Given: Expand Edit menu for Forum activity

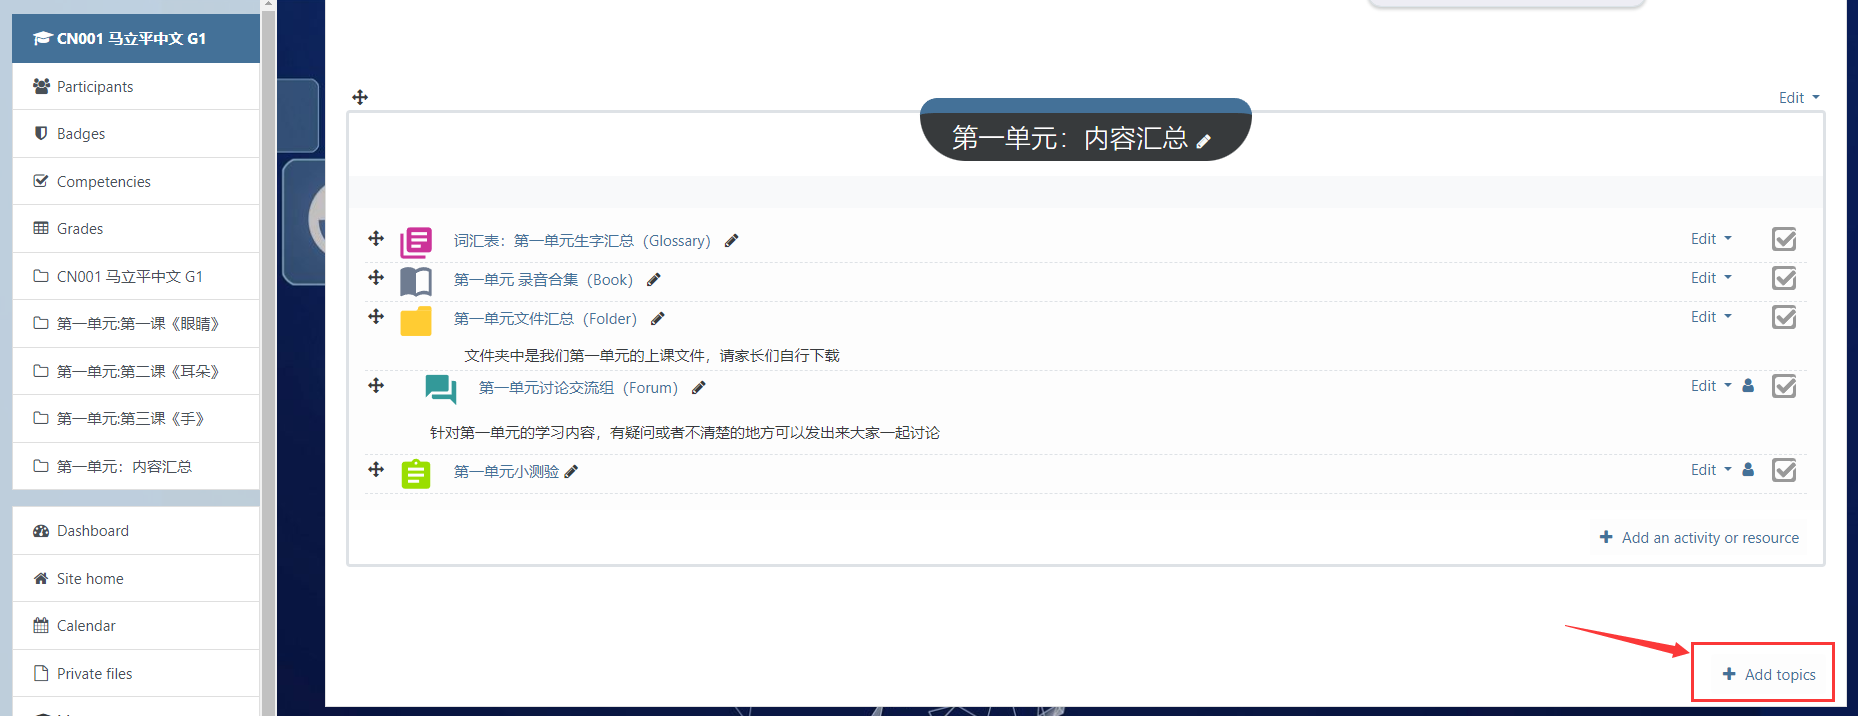Looking at the screenshot, I should tap(1710, 386).
